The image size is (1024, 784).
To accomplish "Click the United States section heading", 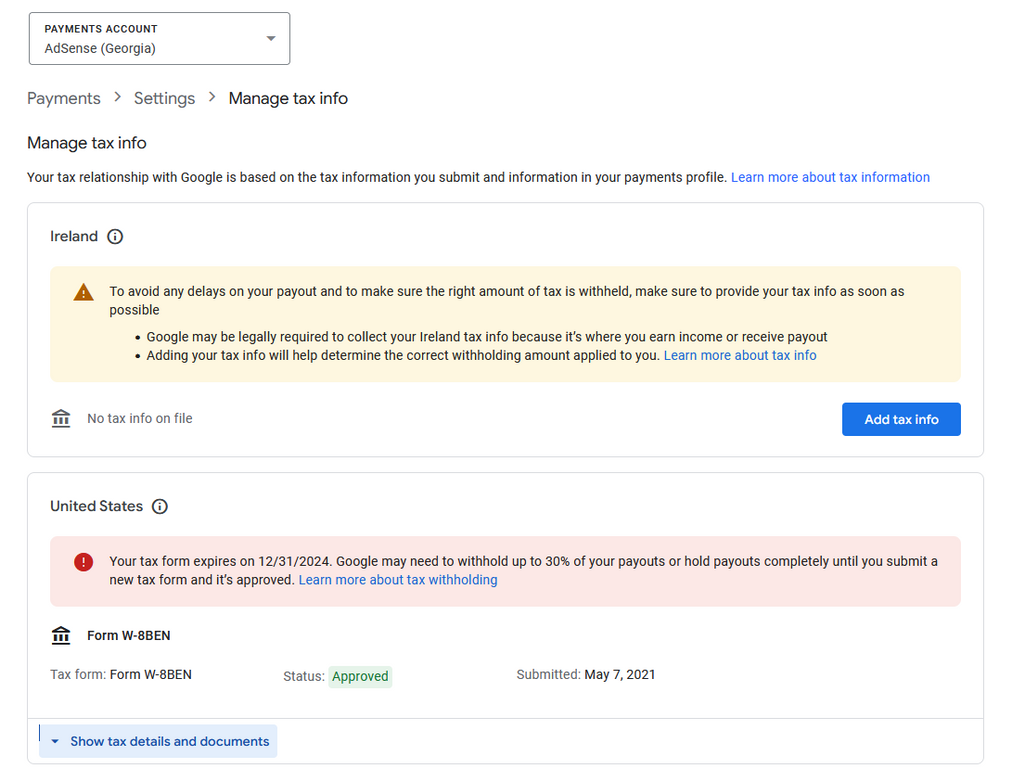I will pyautogui.click(x=97, y=506).
